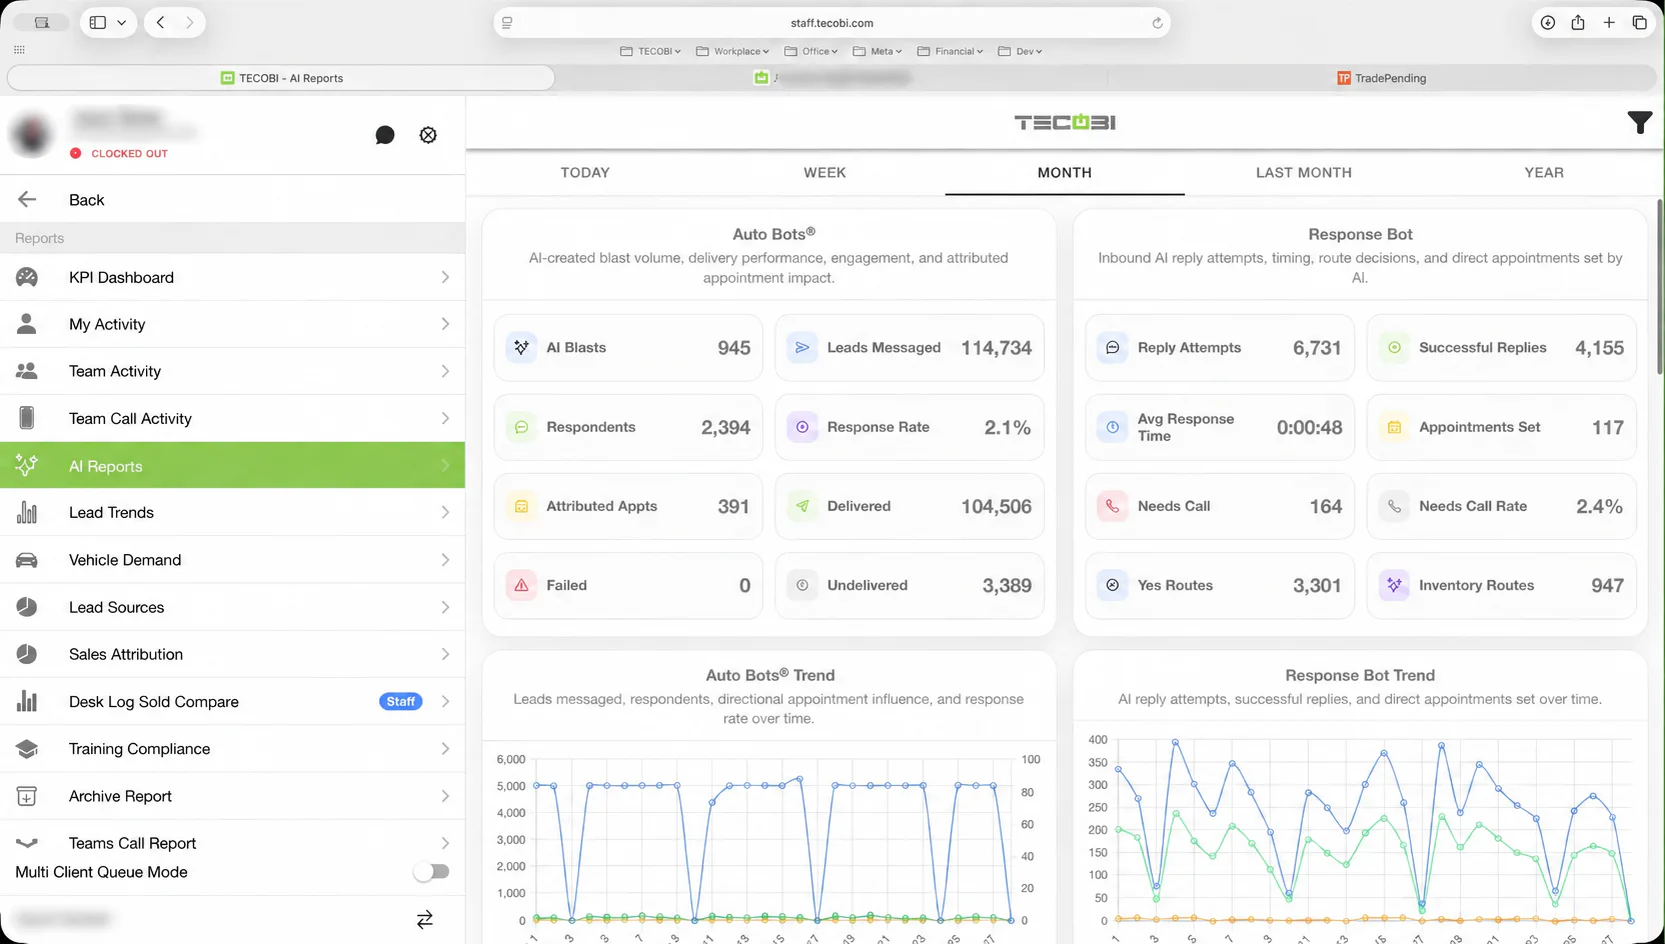Viewport: 1665px width, 944px height.
Task: Click the KPI Dashboard gauge icon
Action: (x=27, y=277)
